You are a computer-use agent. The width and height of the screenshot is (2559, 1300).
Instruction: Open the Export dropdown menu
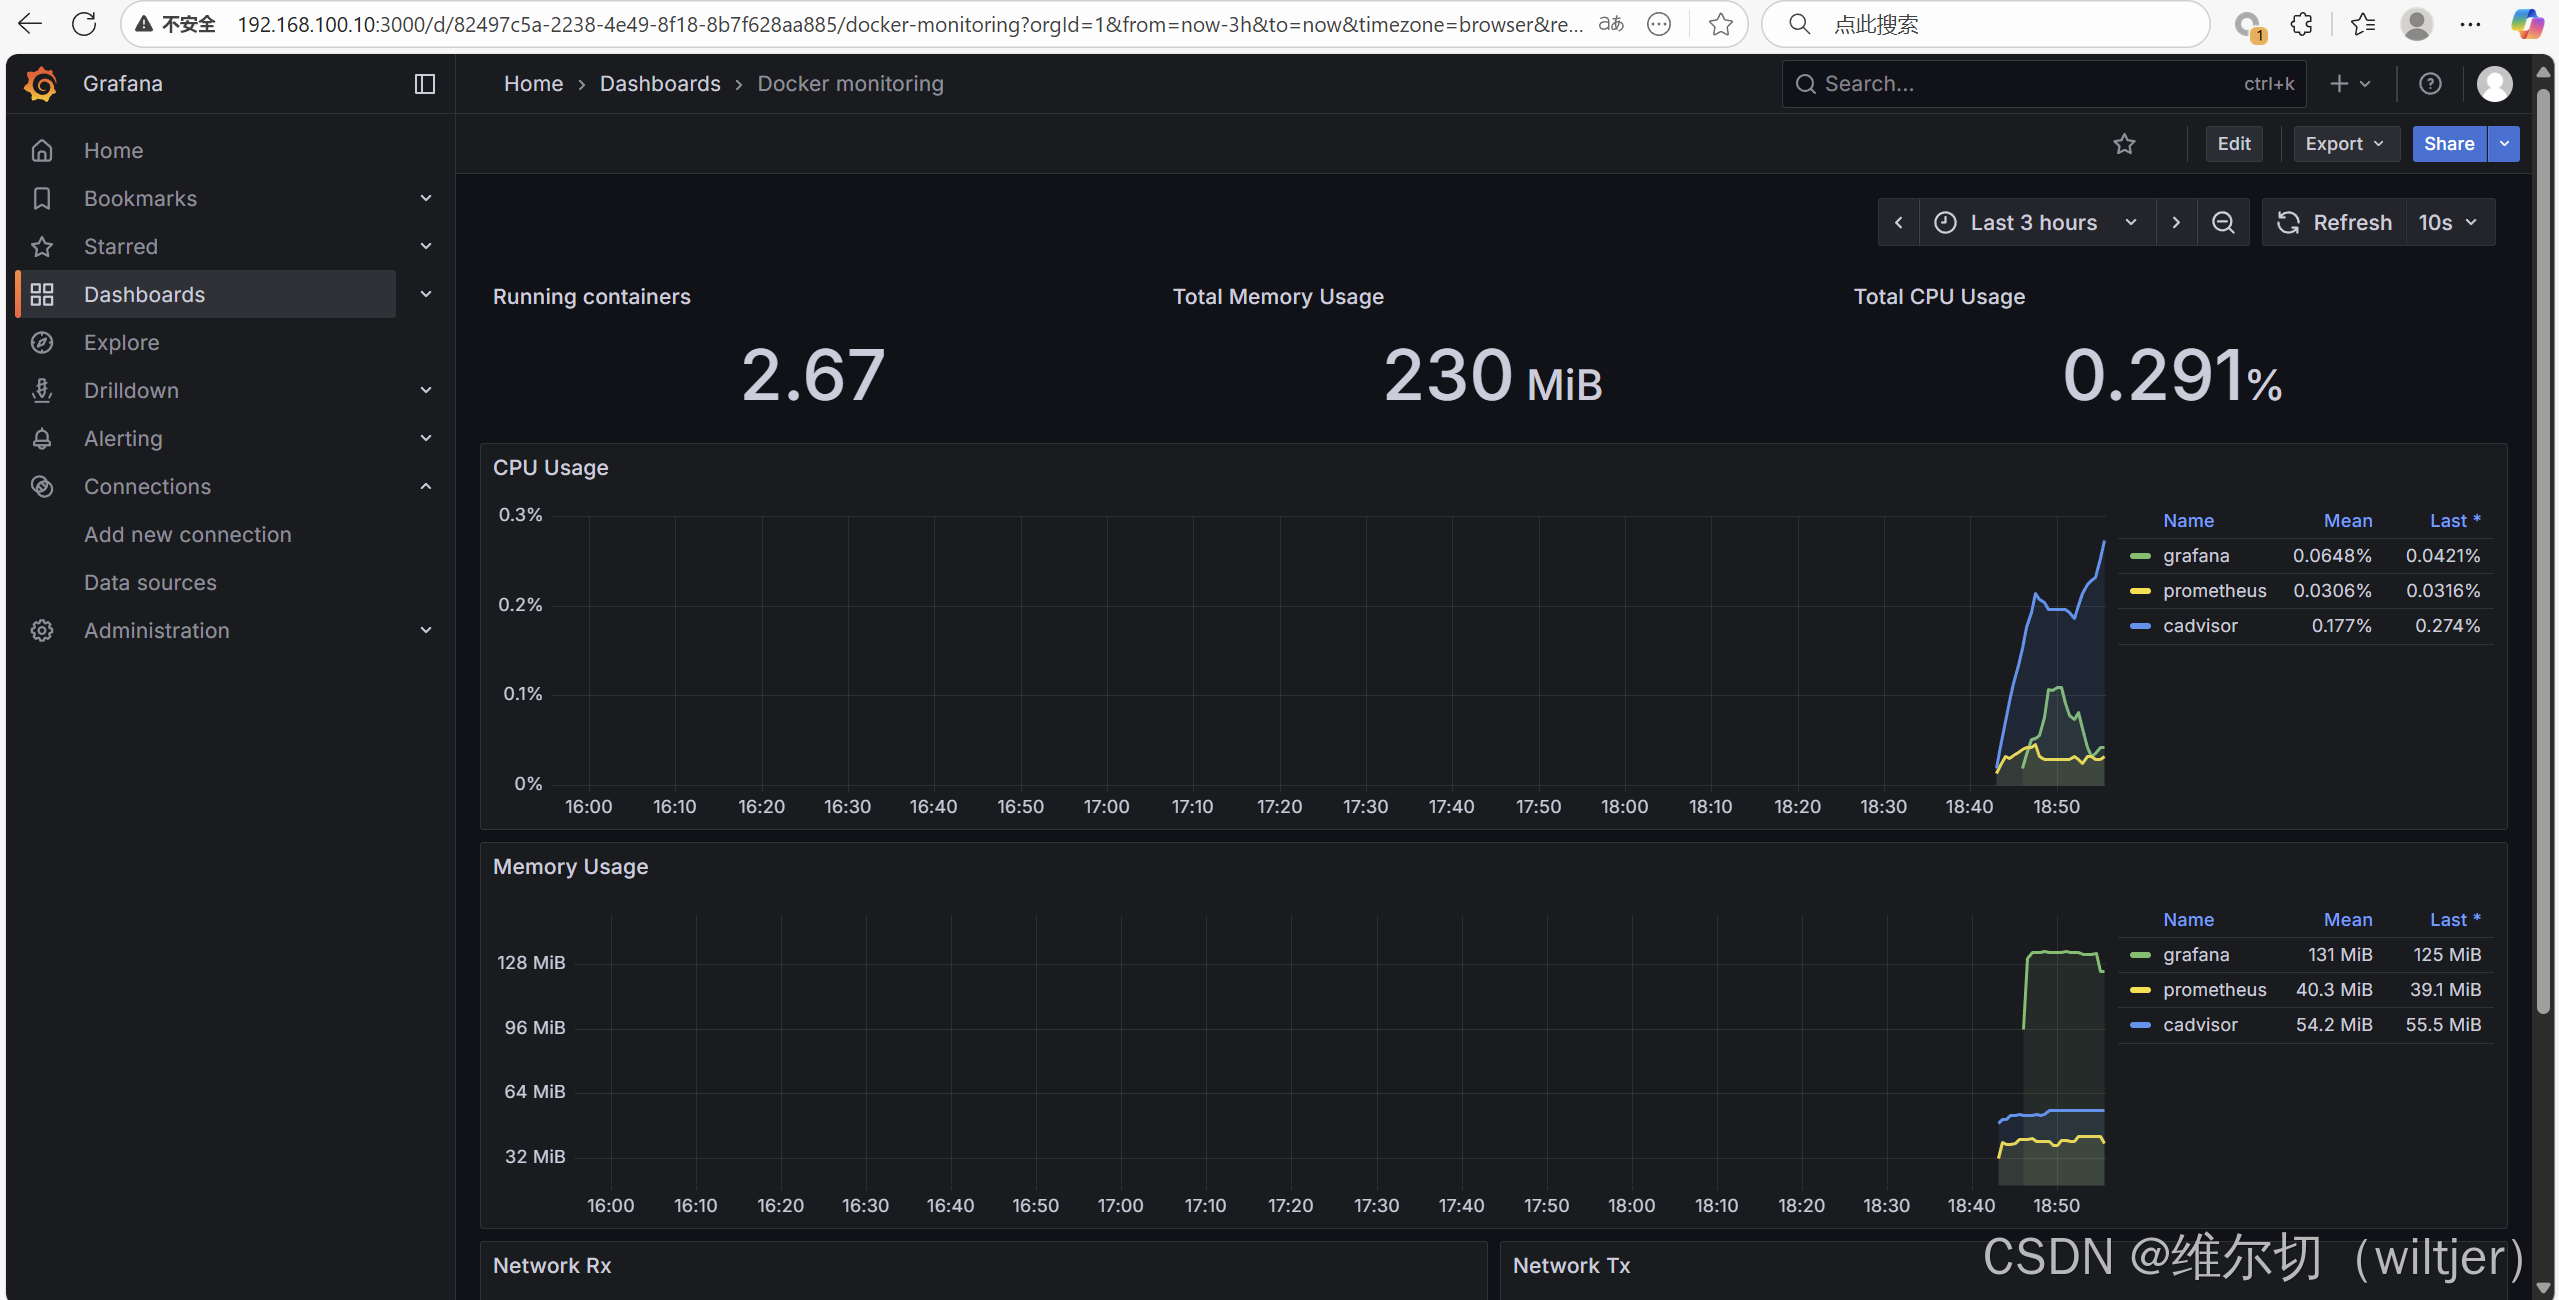(x=2344, y=144)
